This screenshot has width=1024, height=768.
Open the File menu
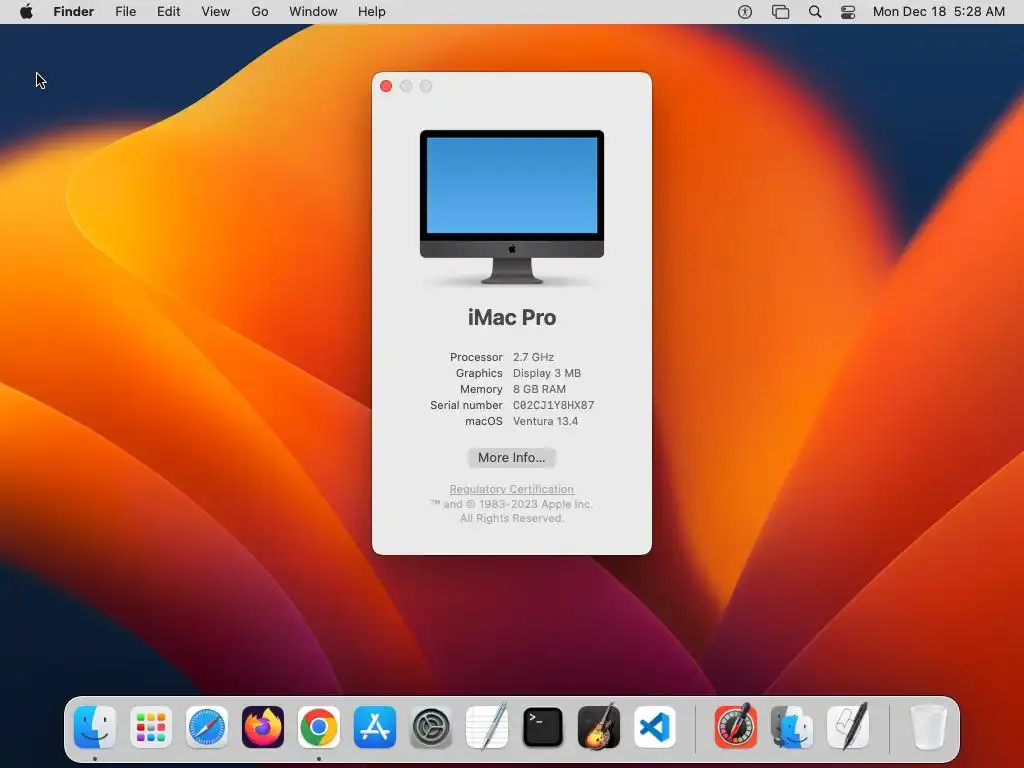click(x=125, y=12)
